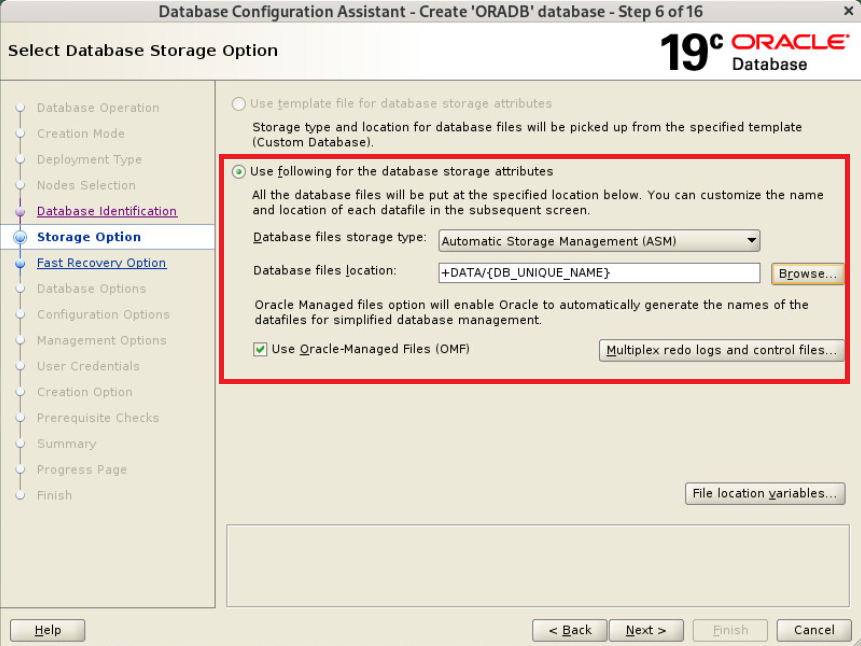Open Database Identification step link
This screenshot has width=861, height=646.
[x=107, y=211]
